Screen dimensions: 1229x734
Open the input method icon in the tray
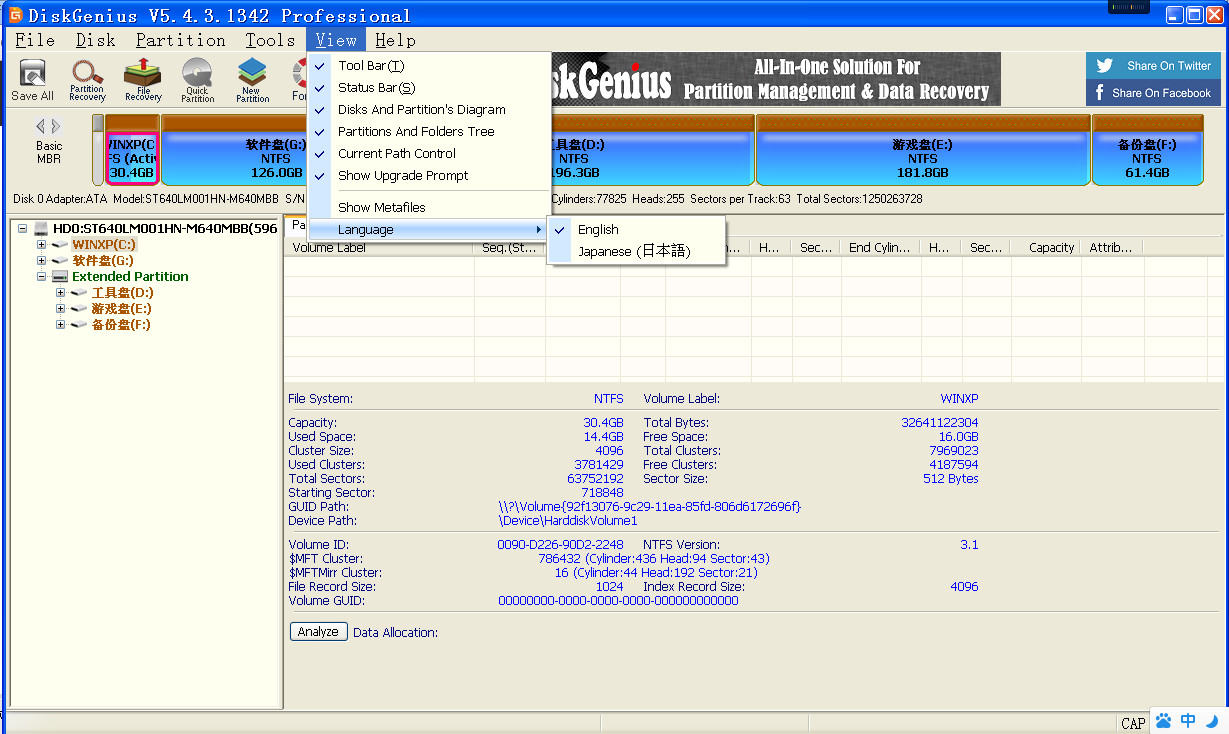pyautogui.click(x=1188, y=721)
